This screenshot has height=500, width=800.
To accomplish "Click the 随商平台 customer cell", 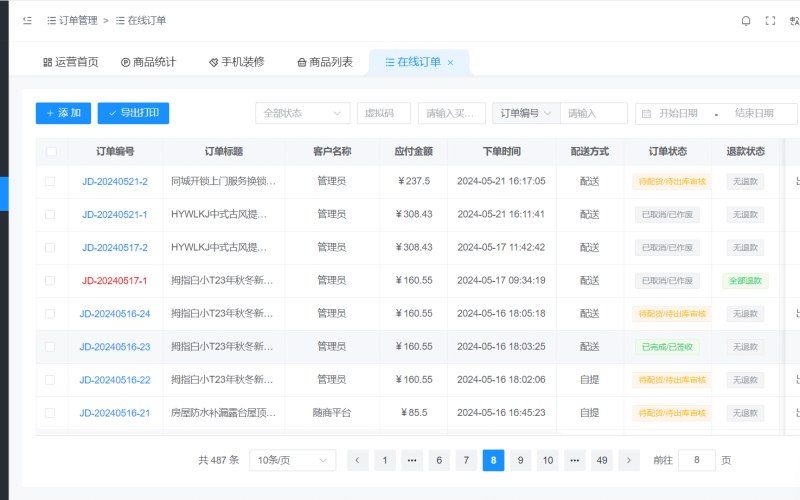I will (x=332, y=413).
